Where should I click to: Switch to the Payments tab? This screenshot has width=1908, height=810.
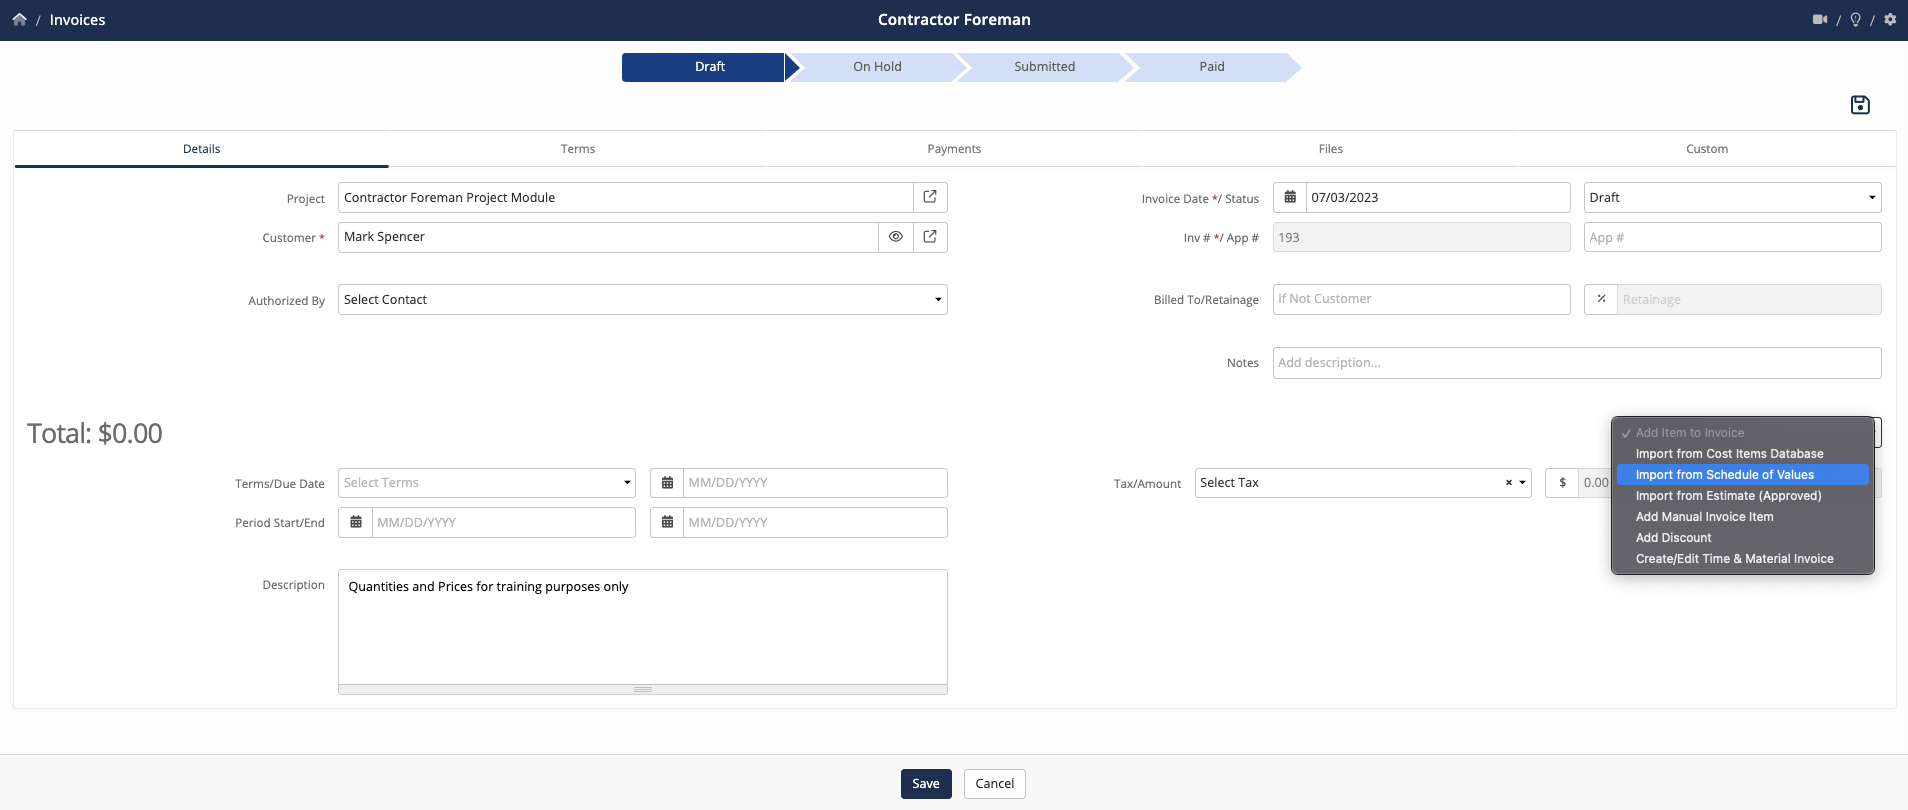(x=954, y=149)
